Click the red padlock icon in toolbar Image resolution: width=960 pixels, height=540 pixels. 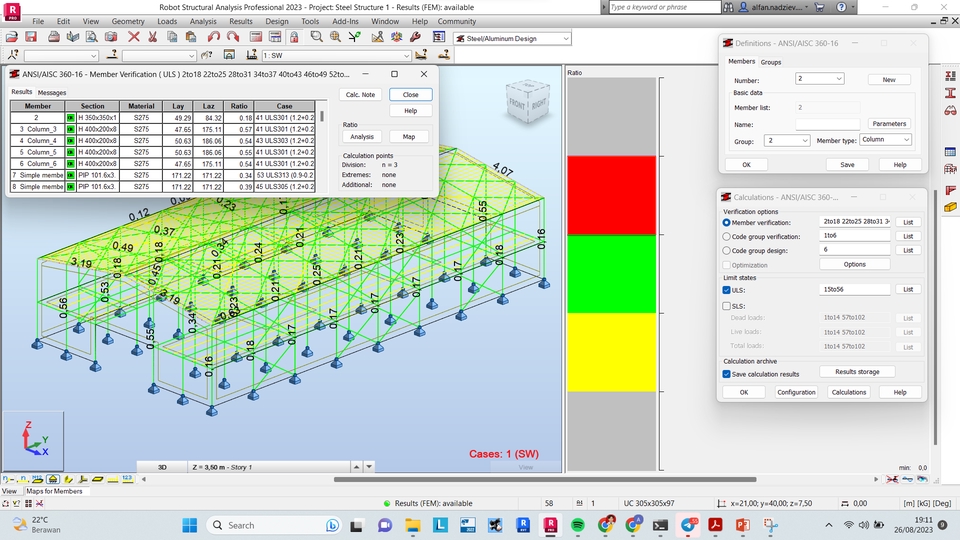[x=294, y=37]
